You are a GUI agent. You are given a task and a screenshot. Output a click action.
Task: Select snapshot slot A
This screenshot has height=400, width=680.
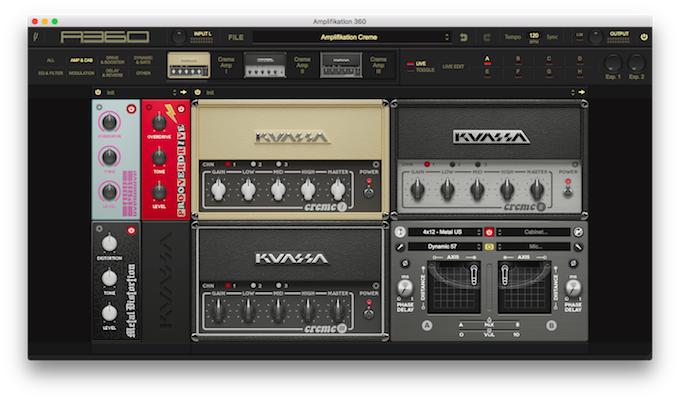pyautogui.click(x=487, y=60)
